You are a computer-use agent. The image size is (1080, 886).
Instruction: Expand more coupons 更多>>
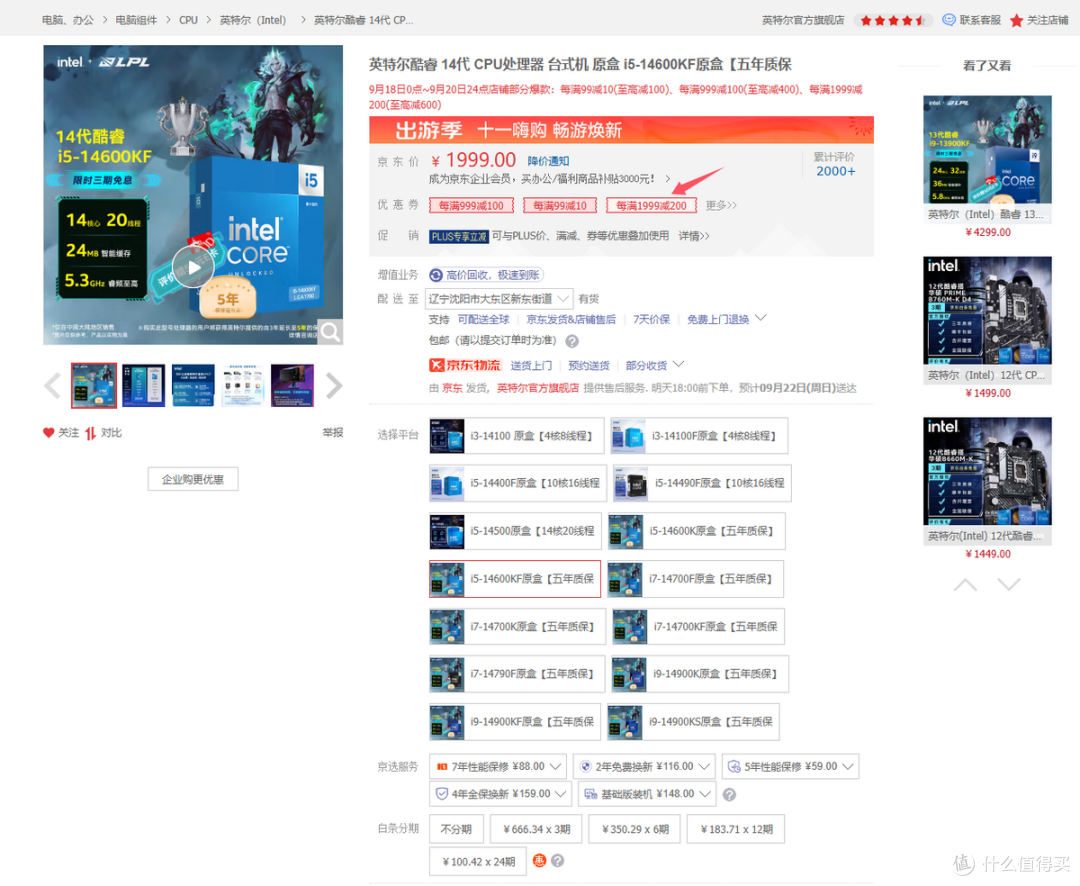click(721, 205)
